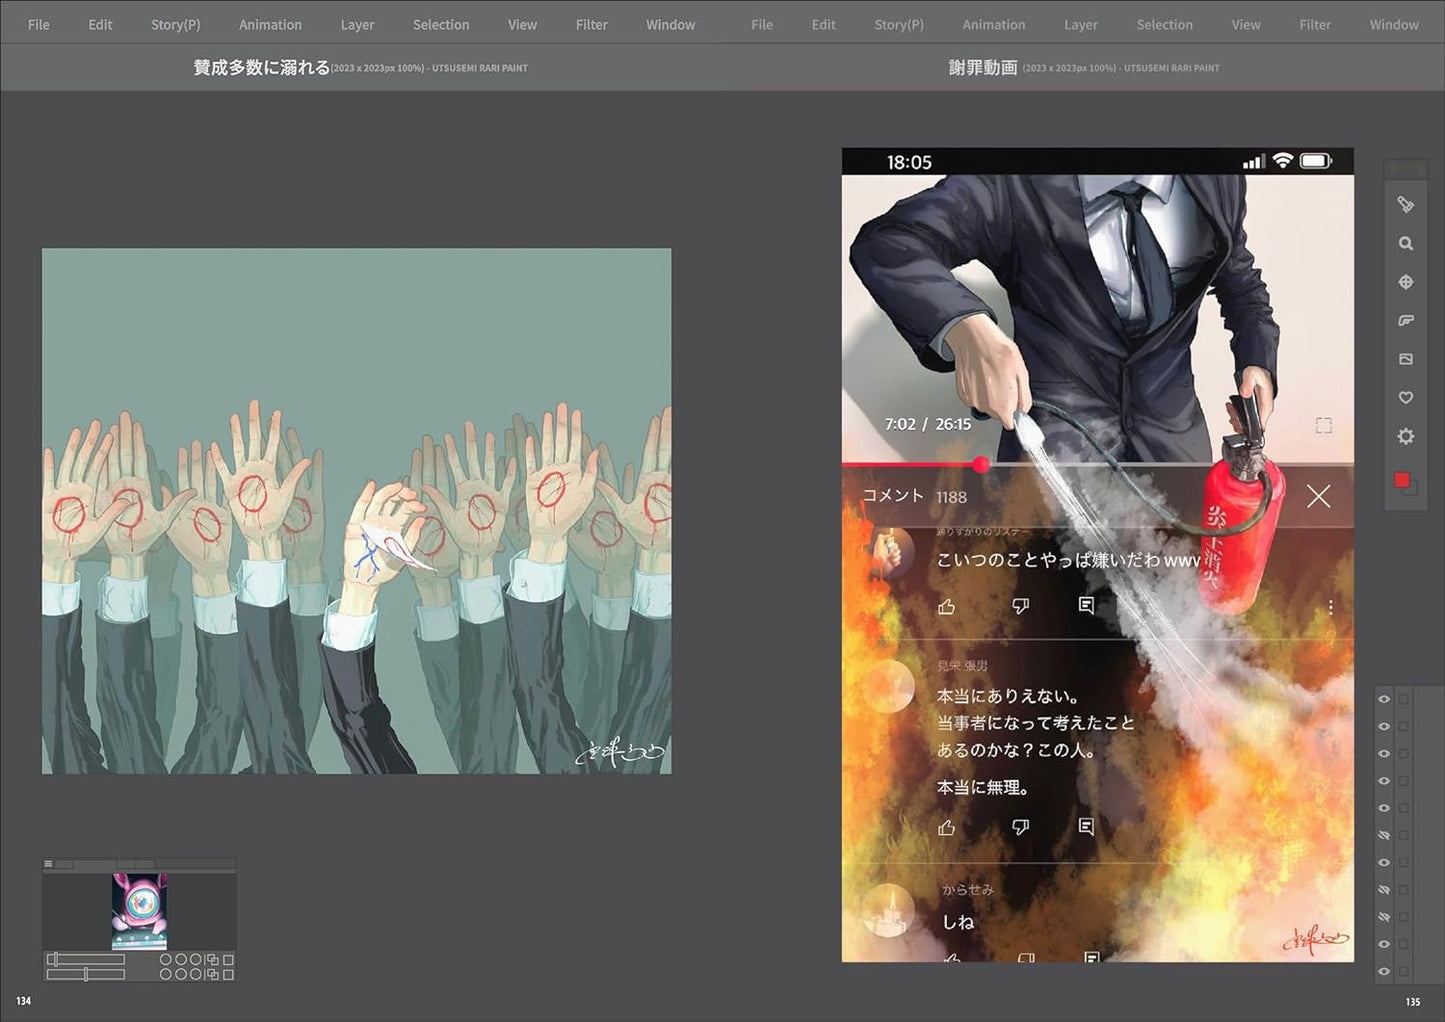Open the image picture icon in toolbar
This screenshot has height=1022, width=1445.
1405,359
